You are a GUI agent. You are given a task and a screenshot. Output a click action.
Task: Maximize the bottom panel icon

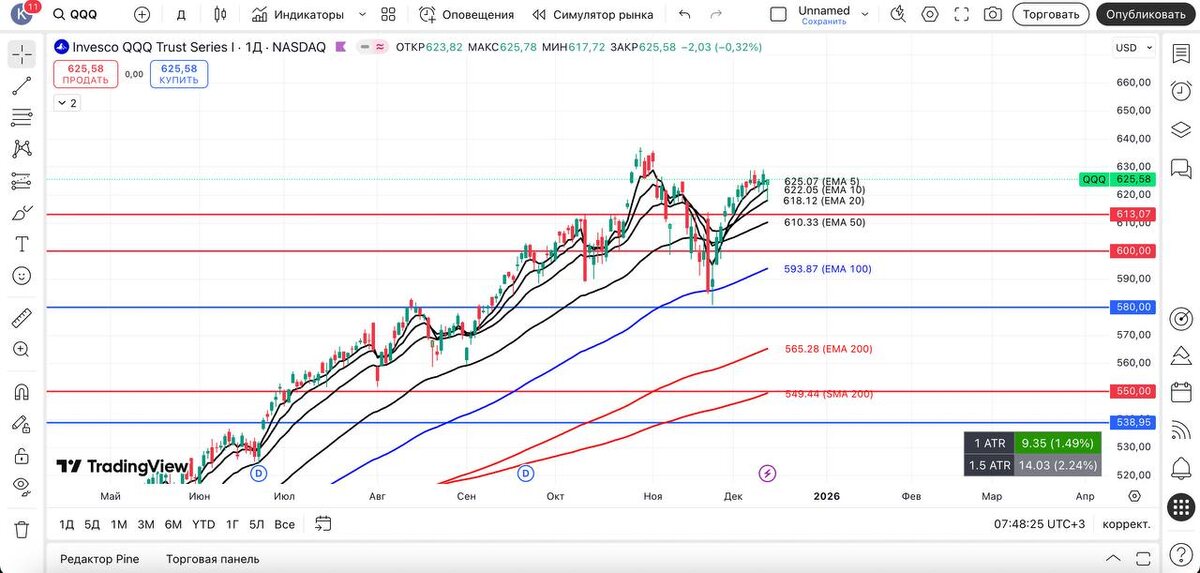(x=1141, y=558)
